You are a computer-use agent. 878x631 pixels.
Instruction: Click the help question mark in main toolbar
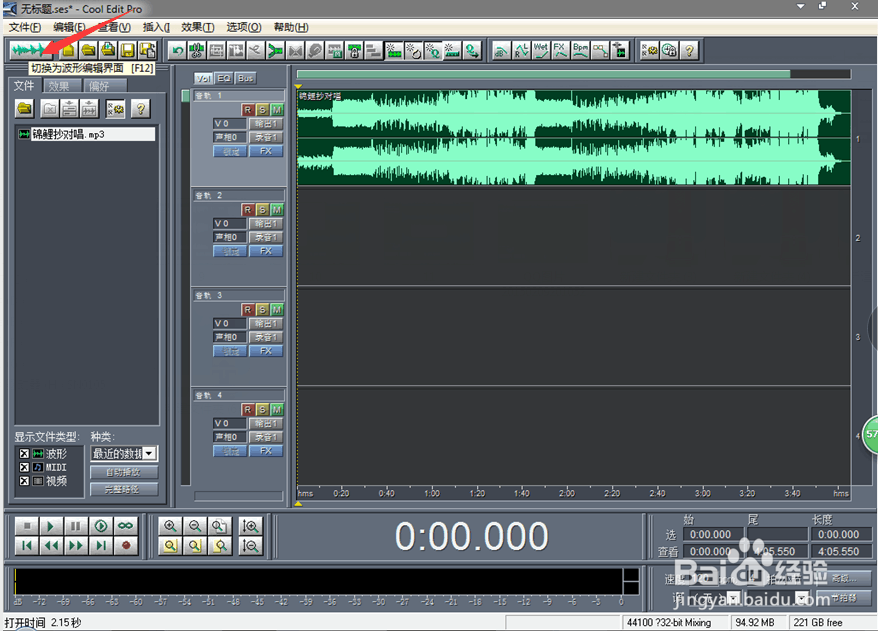pos(689,50)
